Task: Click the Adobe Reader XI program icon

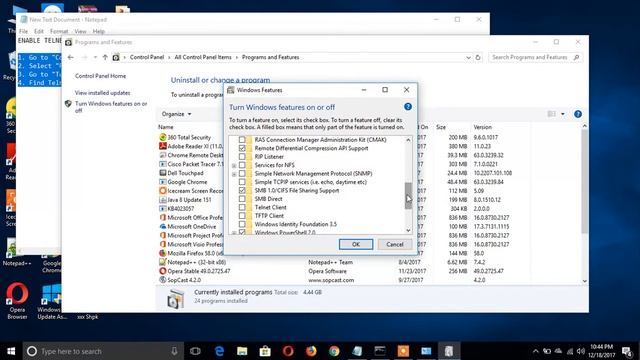Action: [162, 146]
